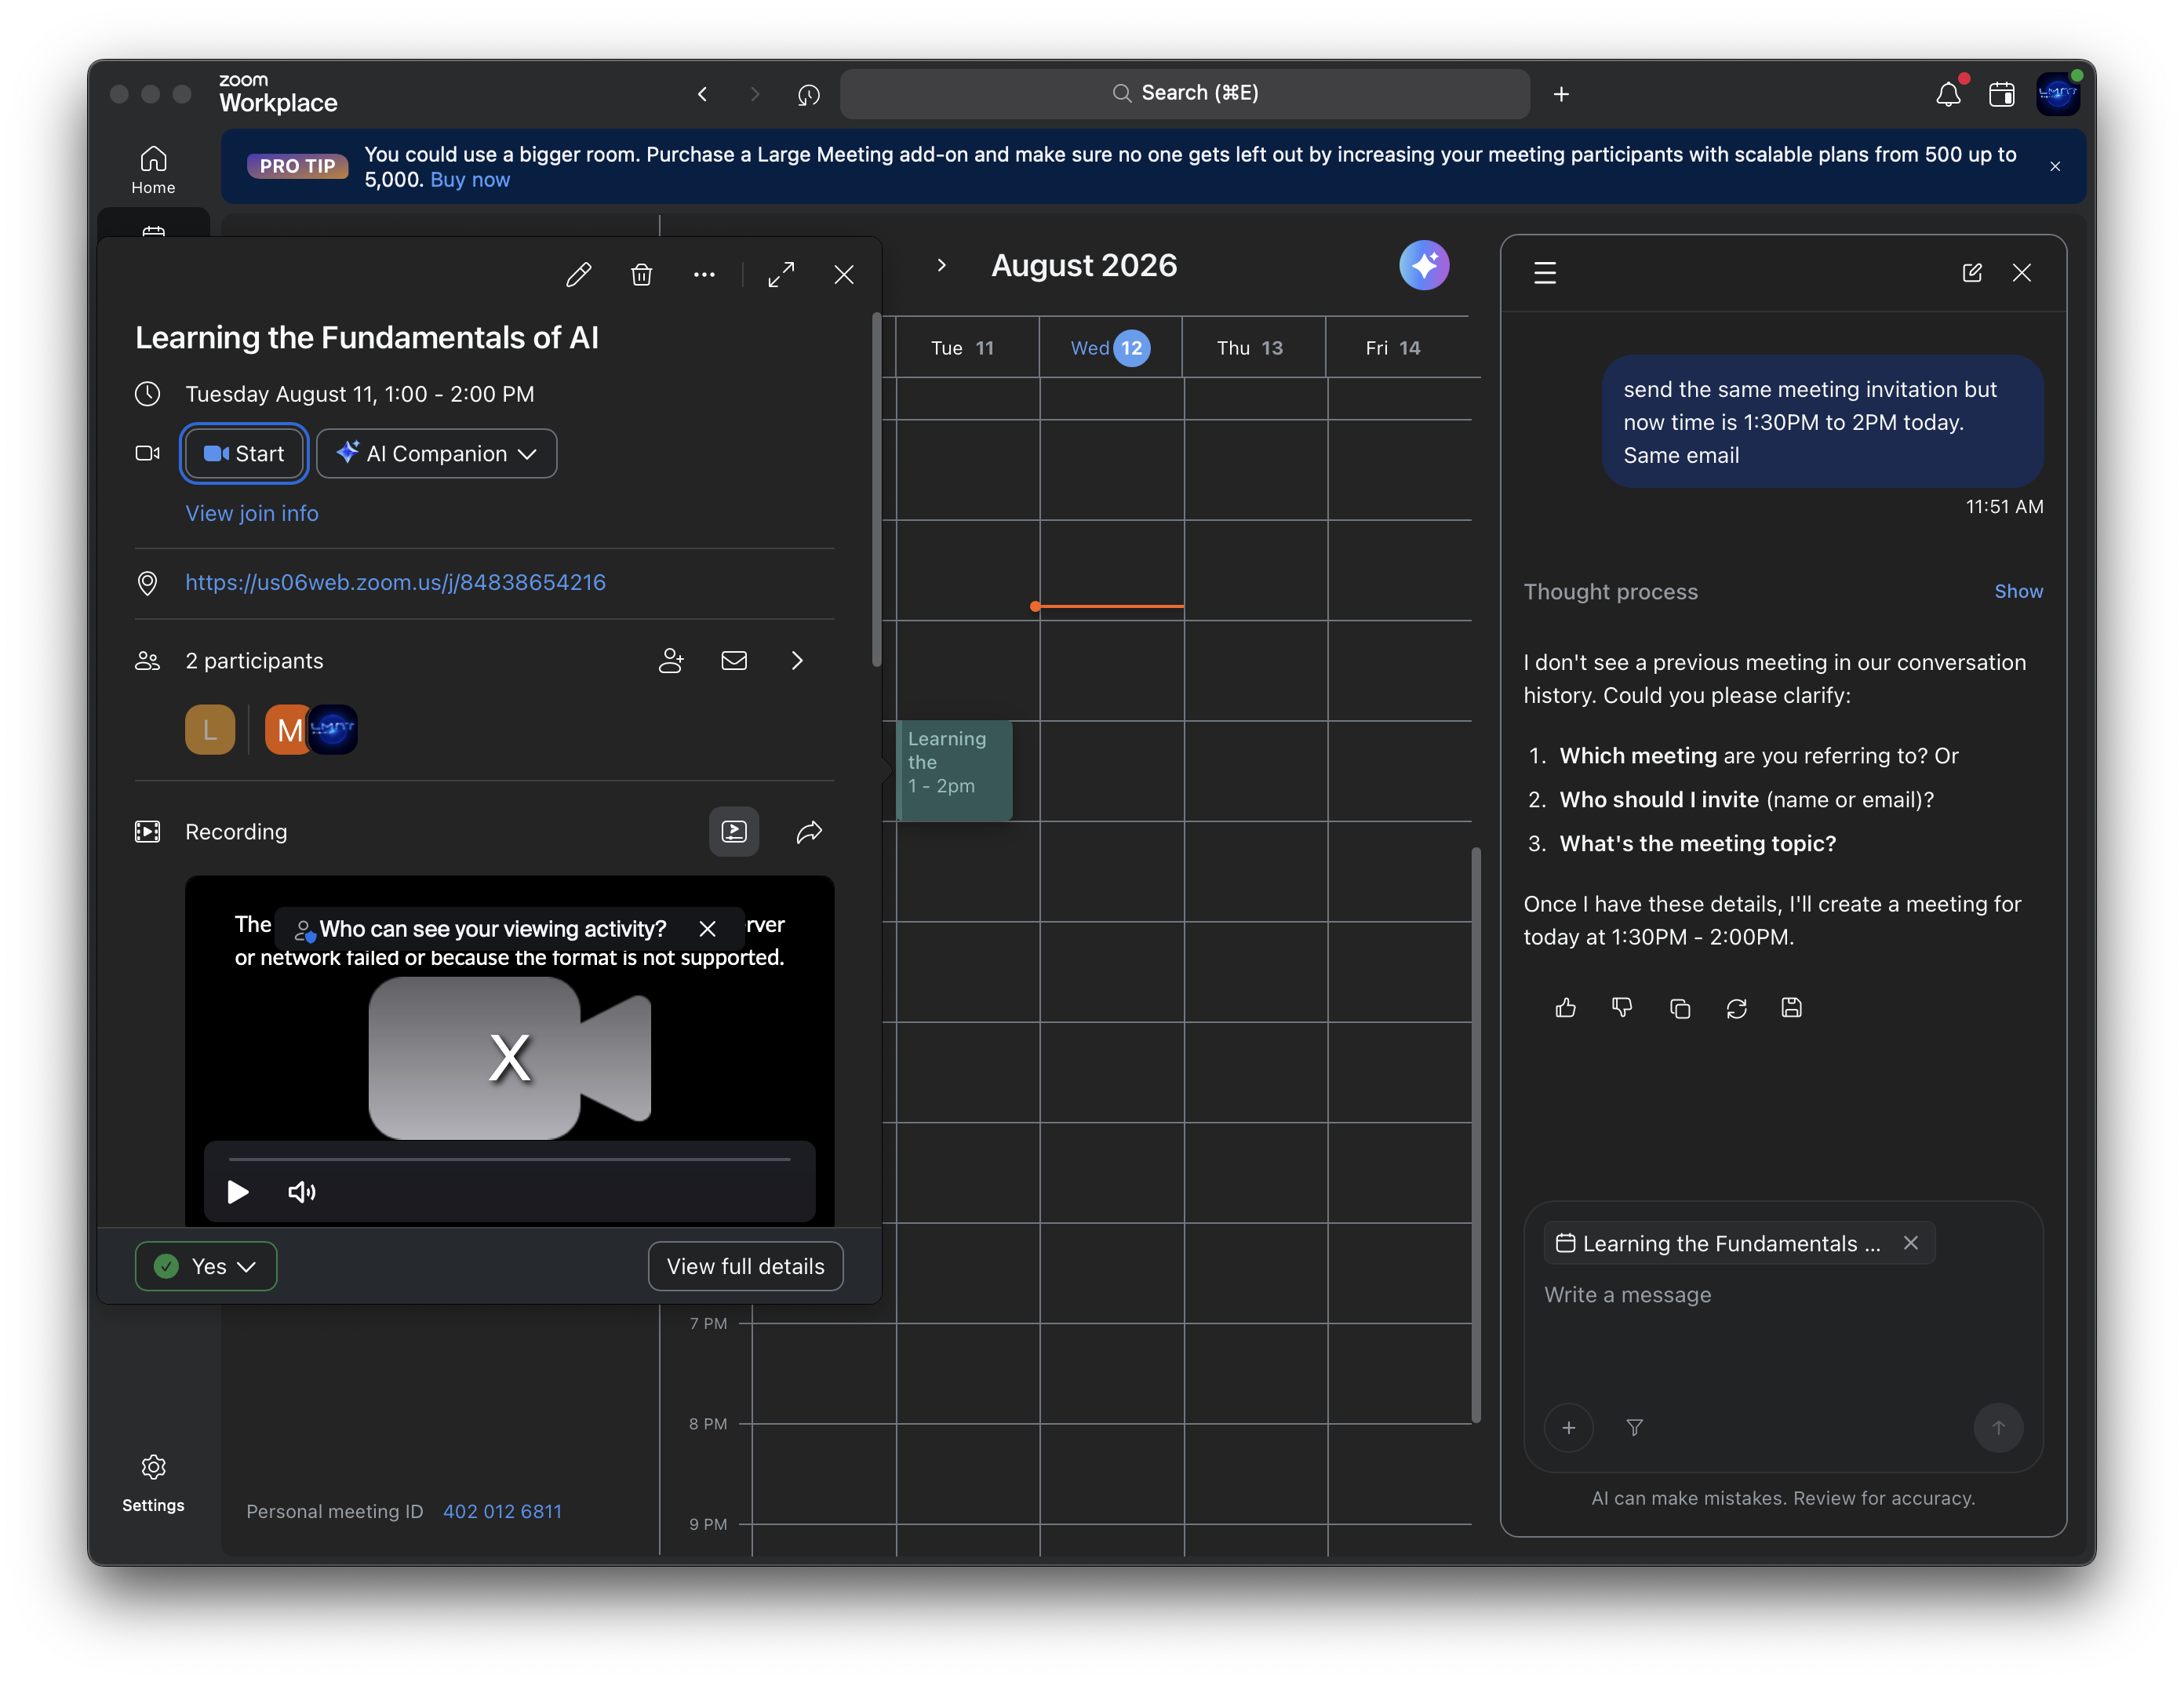Dismiss the Pro Tip banner

pos(2055,166)
